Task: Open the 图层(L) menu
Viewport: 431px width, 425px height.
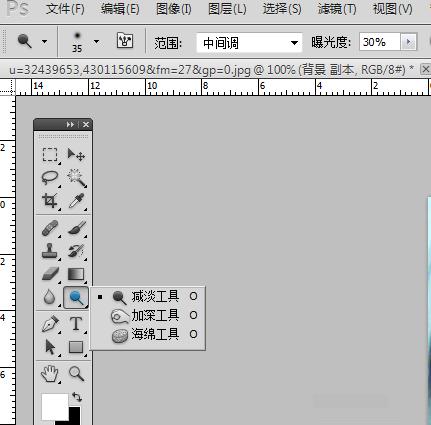Action: tap(227, 9)
